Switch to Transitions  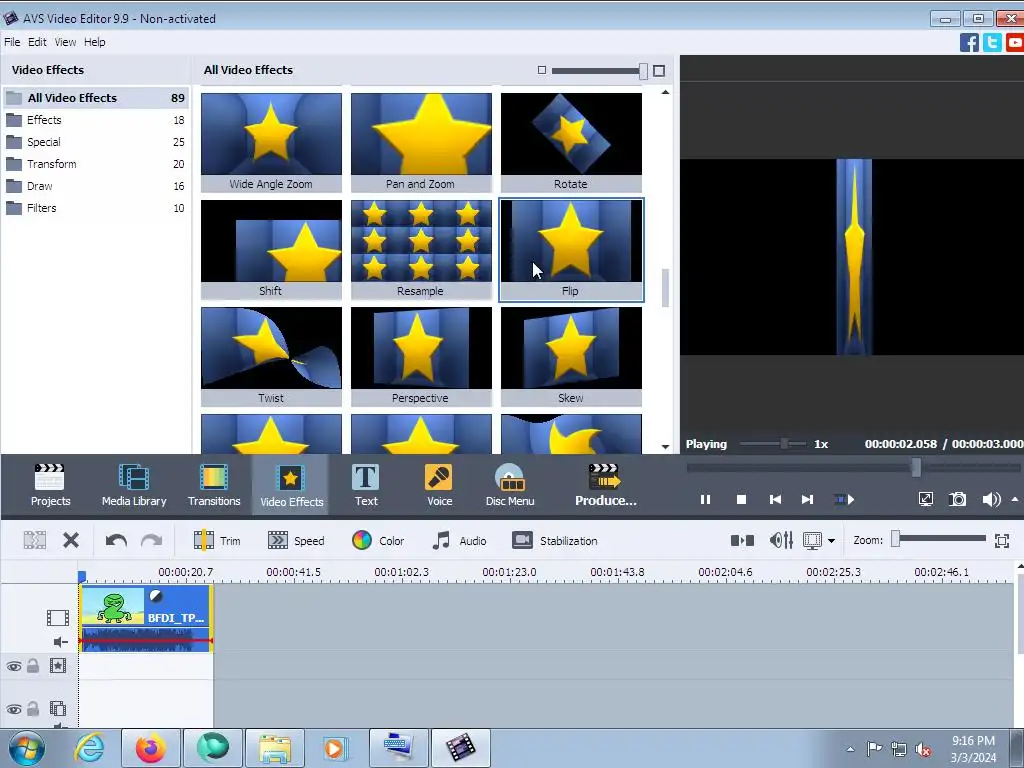(214, 485)
